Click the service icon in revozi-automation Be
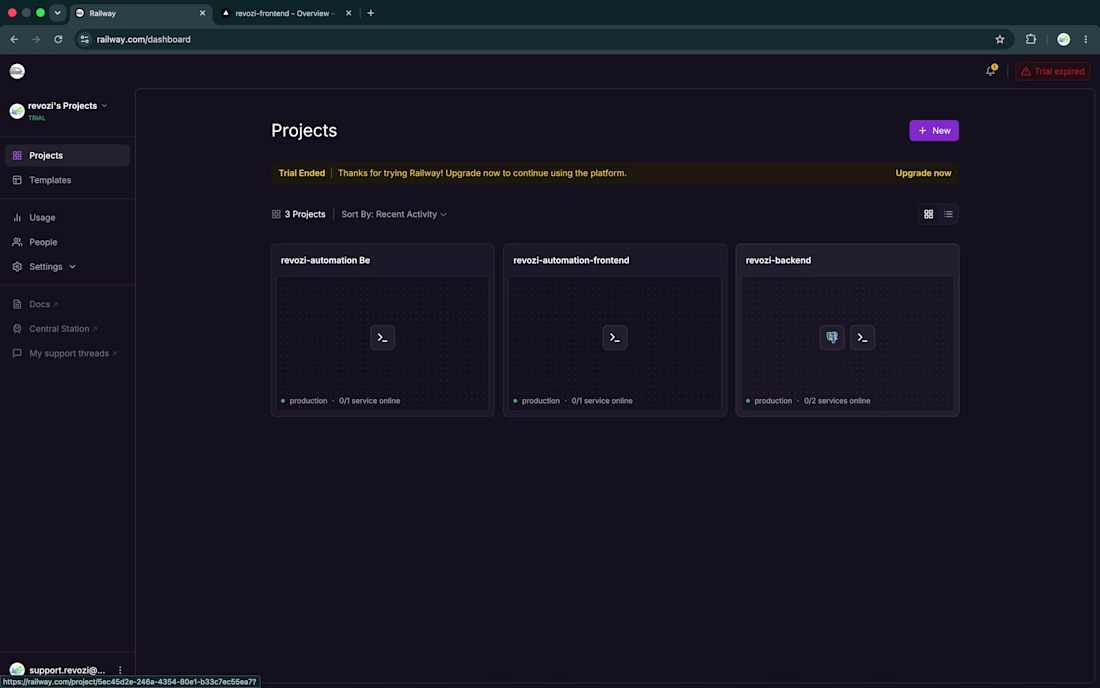The height and width of the screenshot is (688, 1100). click(382, 338)
